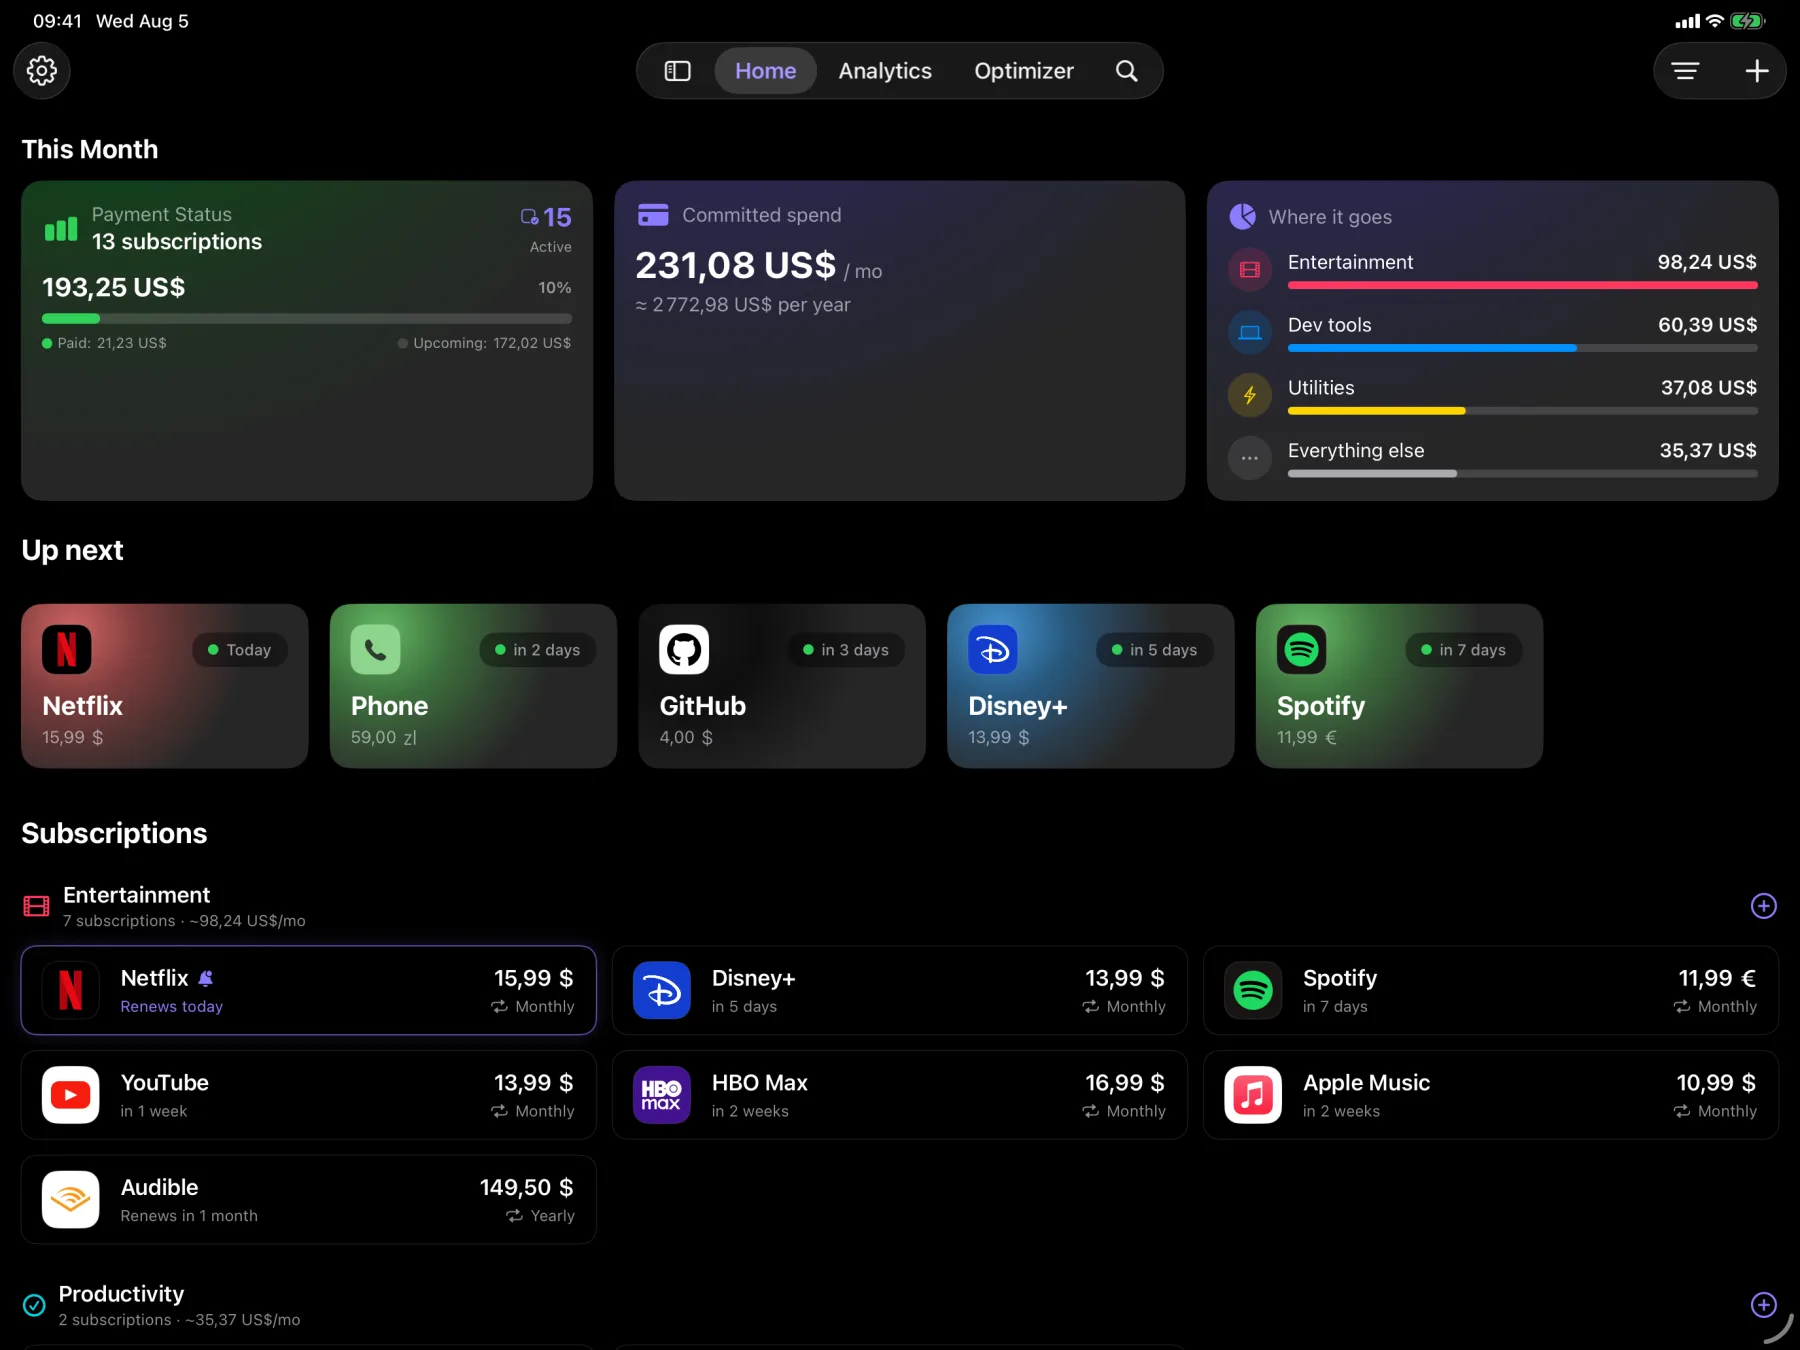Click the payment progress bar
1800x1350 pixels.
tap(307, 319)
